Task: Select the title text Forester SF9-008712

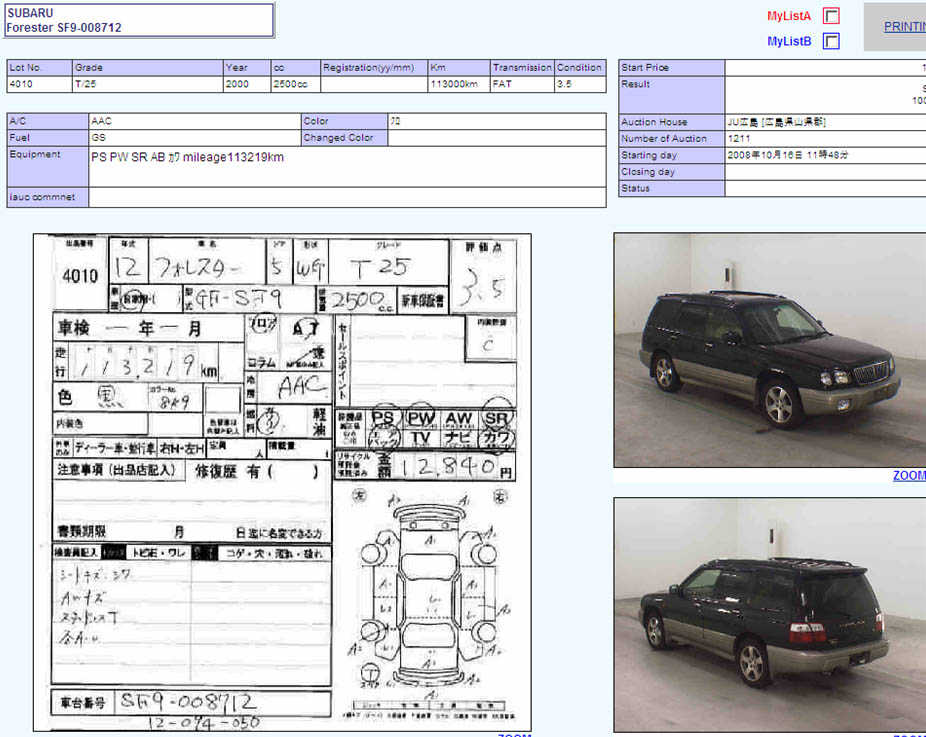Action: coord(64,28)
